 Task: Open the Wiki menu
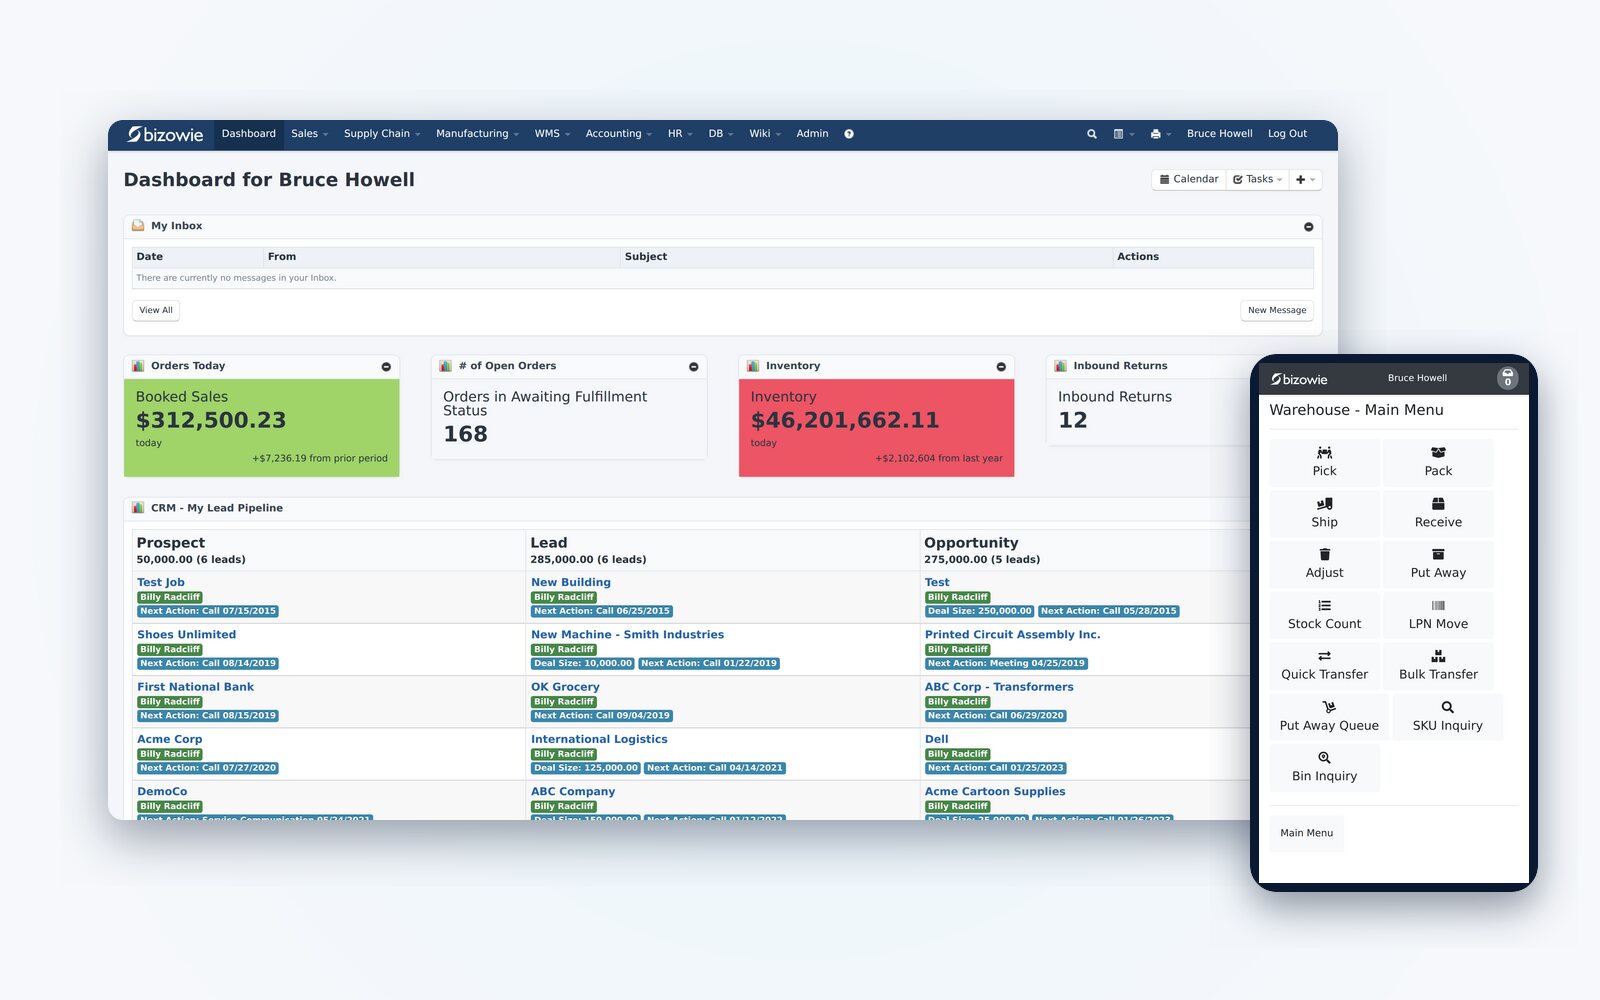click(765, 134)
